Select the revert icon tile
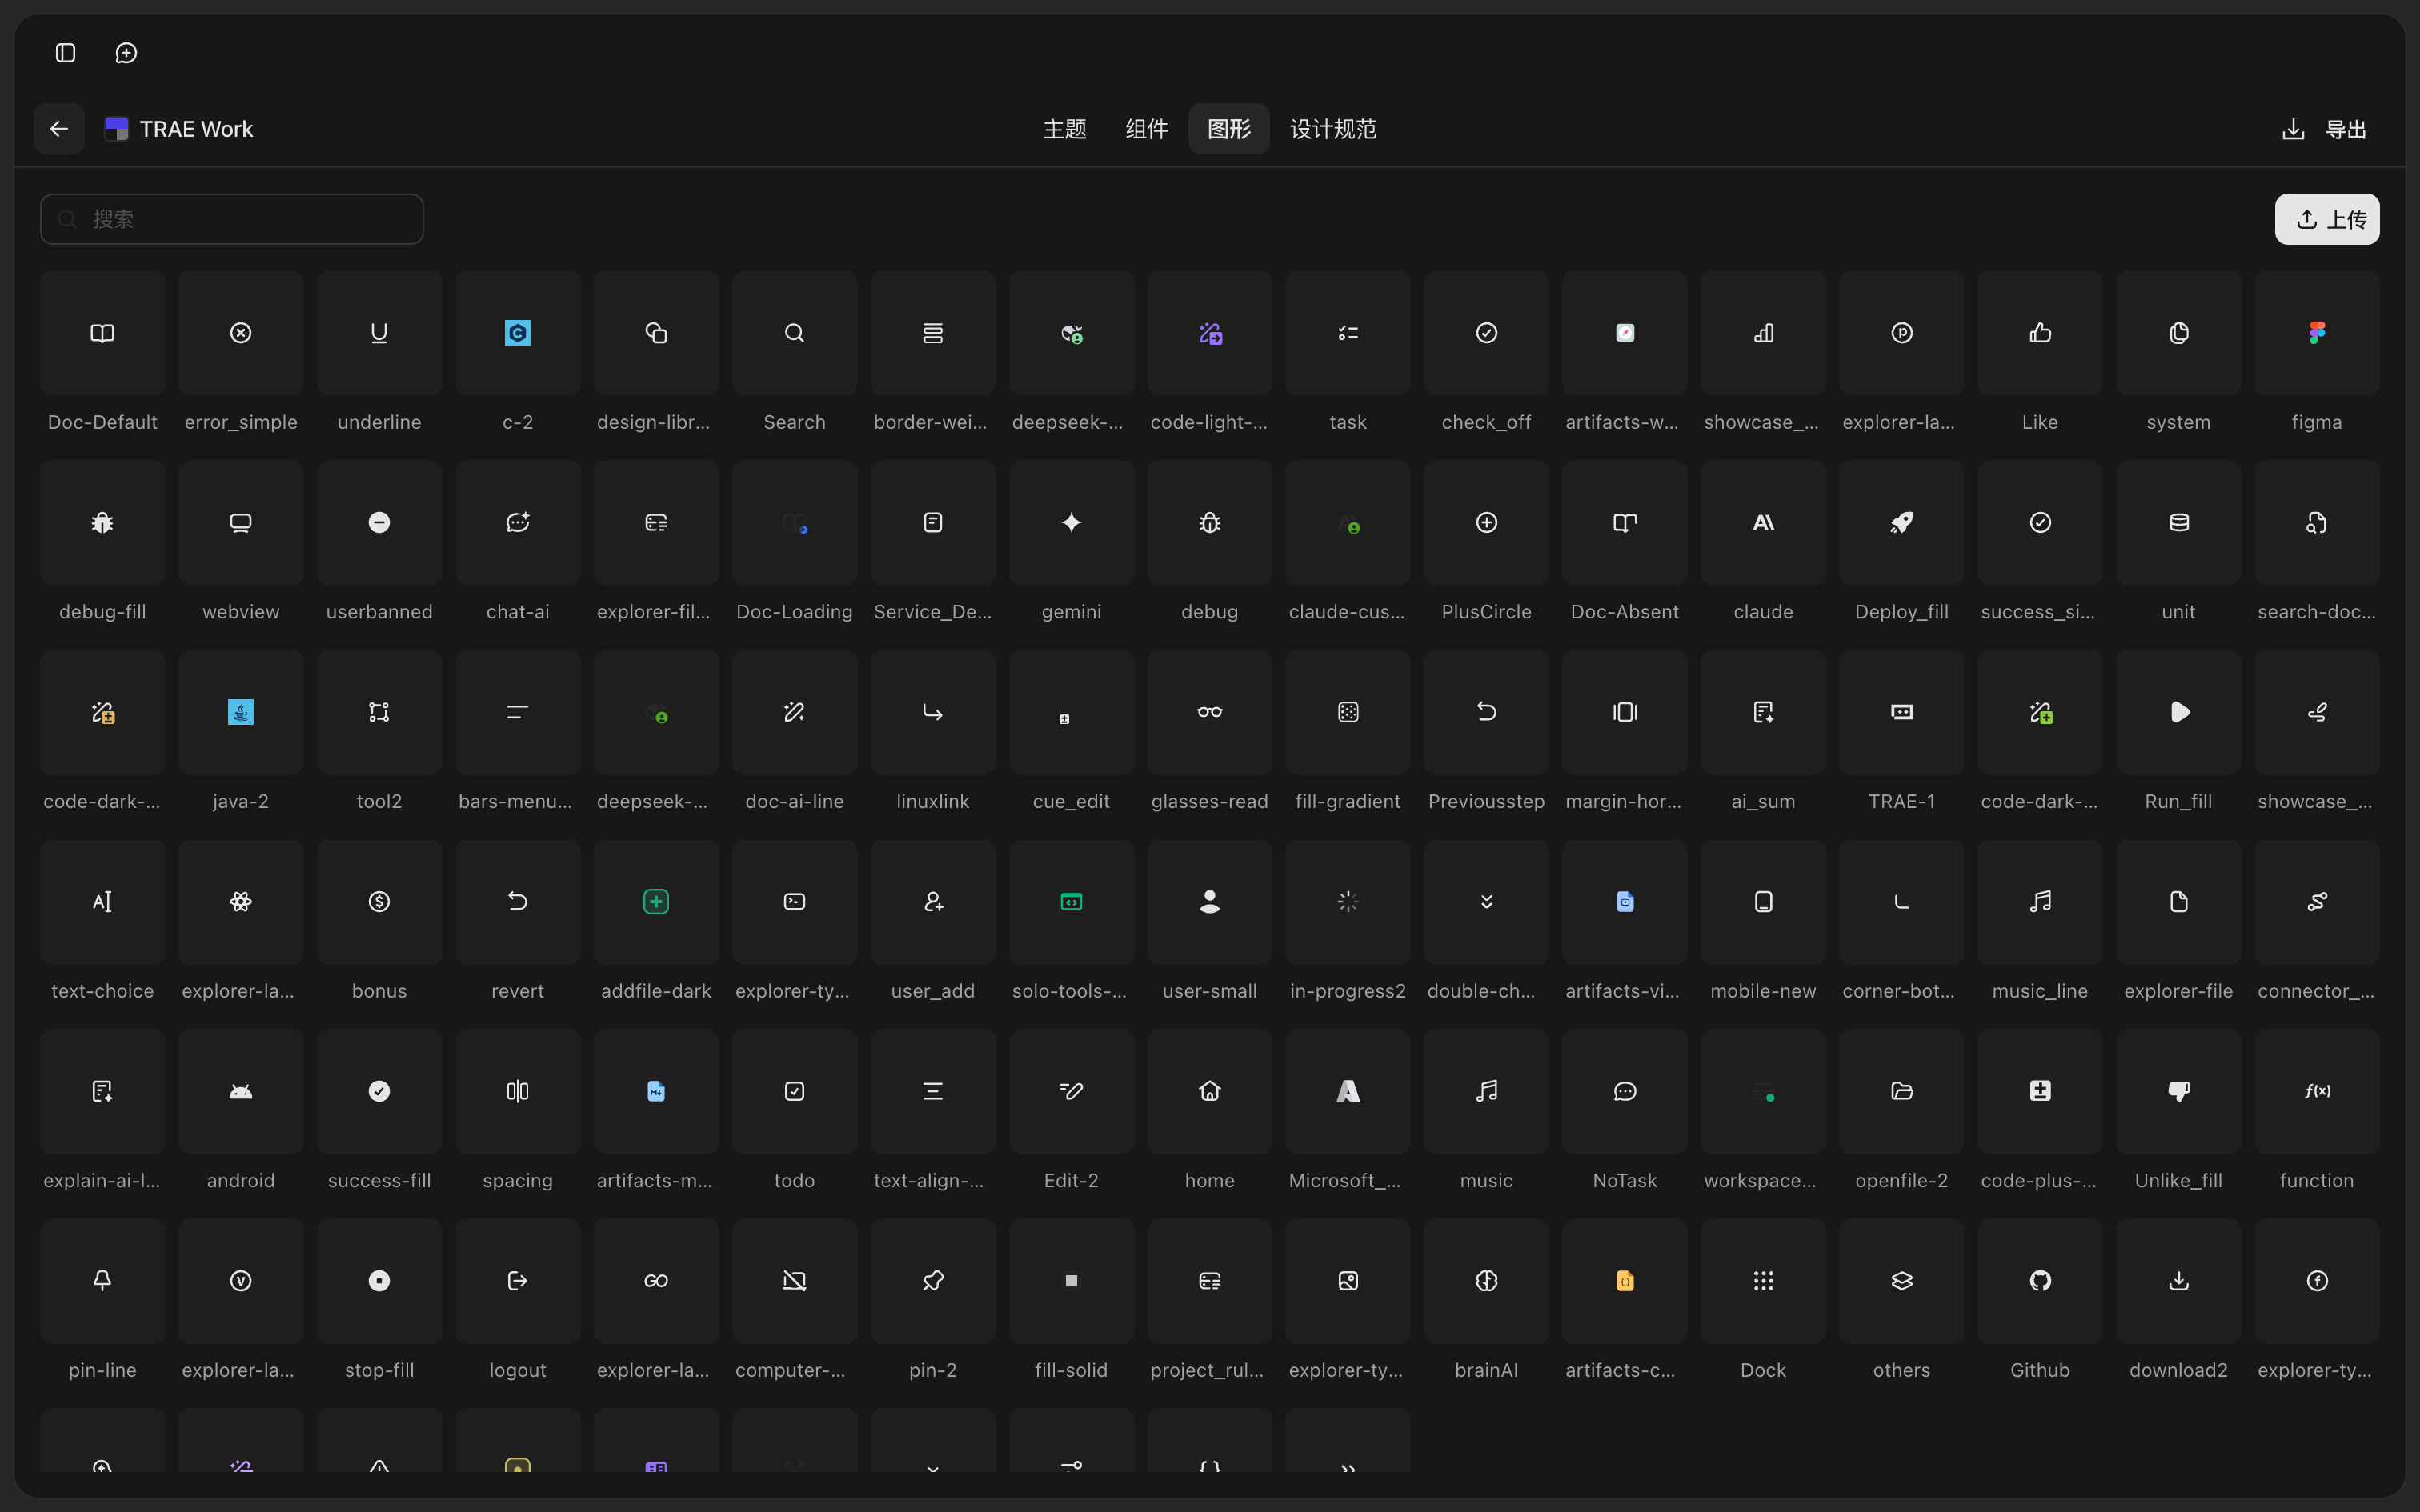Screen dimensions: 2420x1512 coord(518,902)
